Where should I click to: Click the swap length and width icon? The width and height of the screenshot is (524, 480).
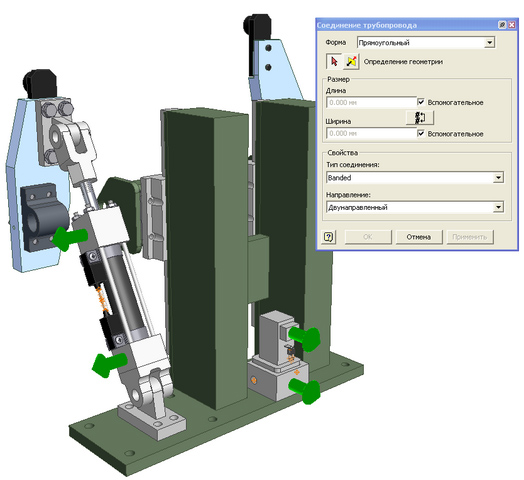point(420,118)
